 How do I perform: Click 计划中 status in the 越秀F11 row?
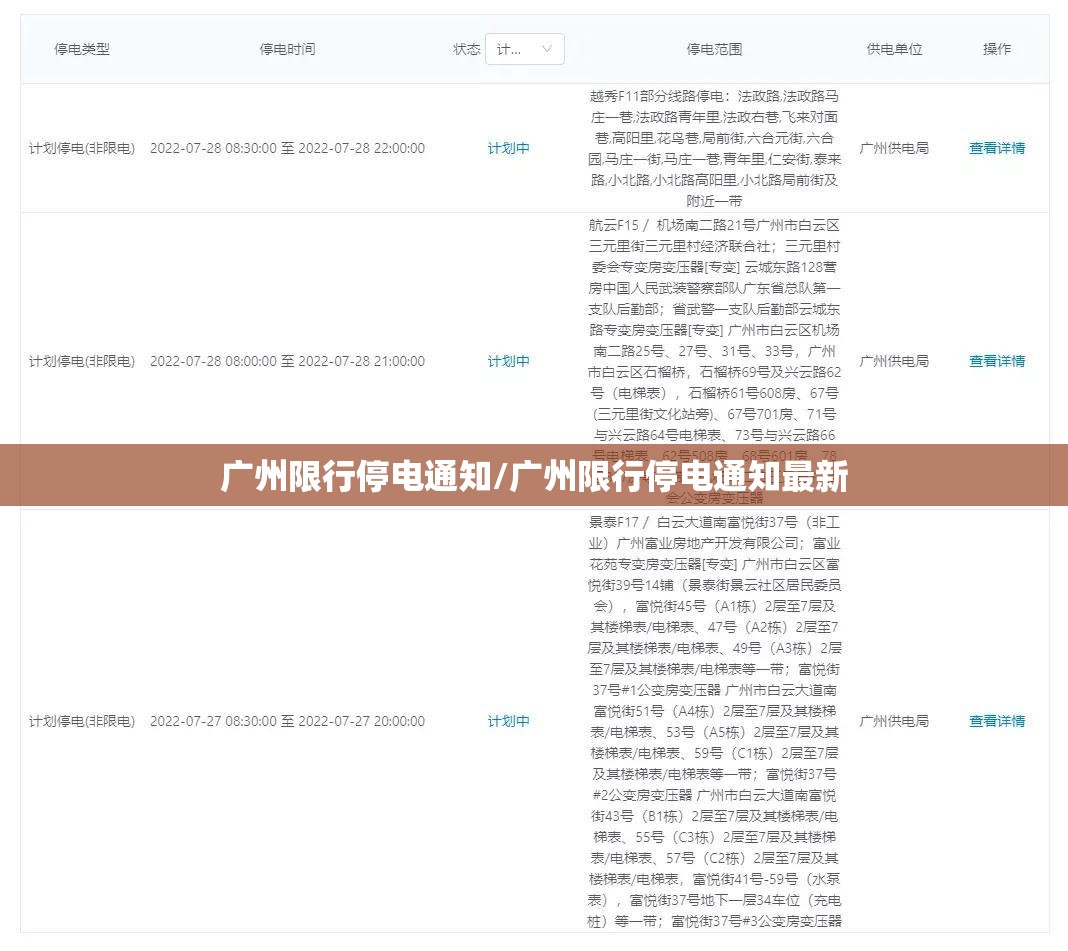coord(508,148)
